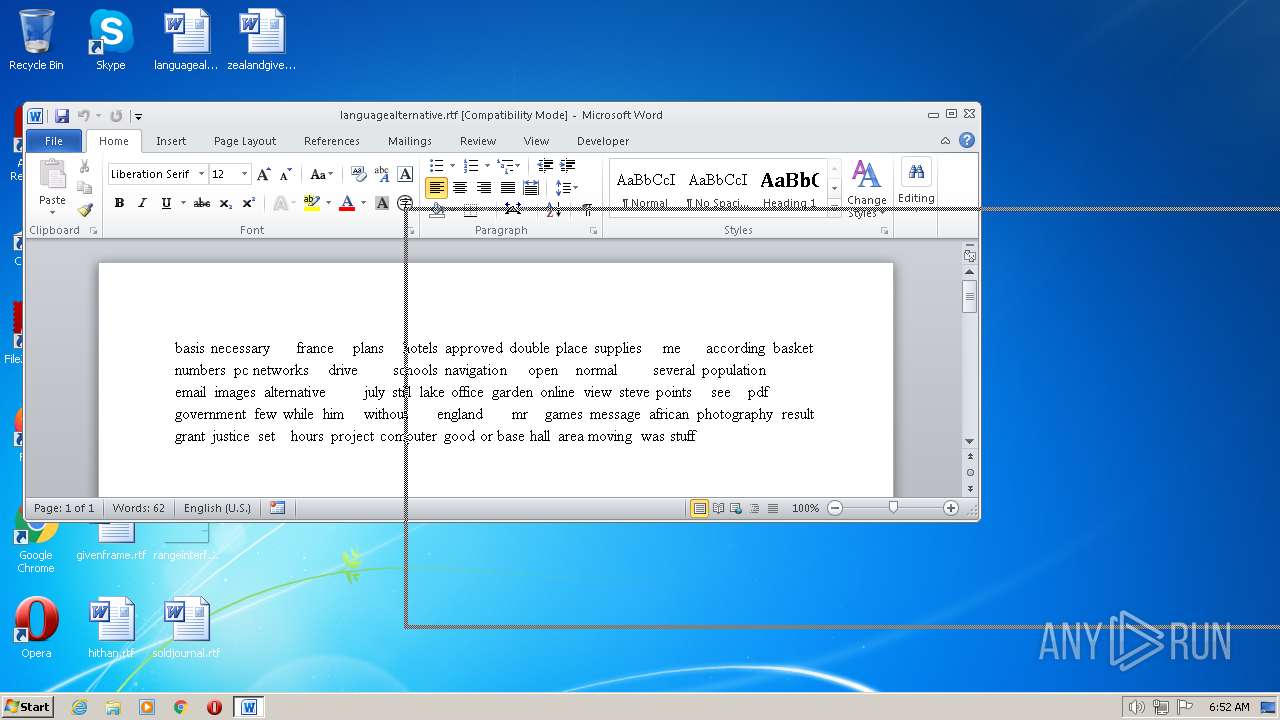Screen dimensions: 1280x720
Task: Click the Change Styles button
Action: coord(867,188)
